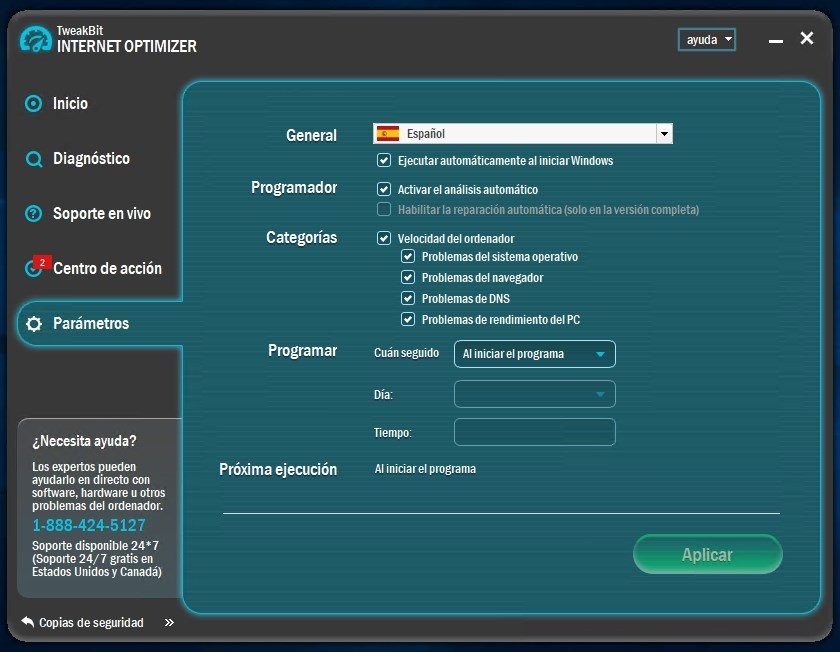The width and height of the screenshot is (840, 652).
Task: Toggle Ejecutar automáticamente al iniciar Windows
Action: click(384, 160)
